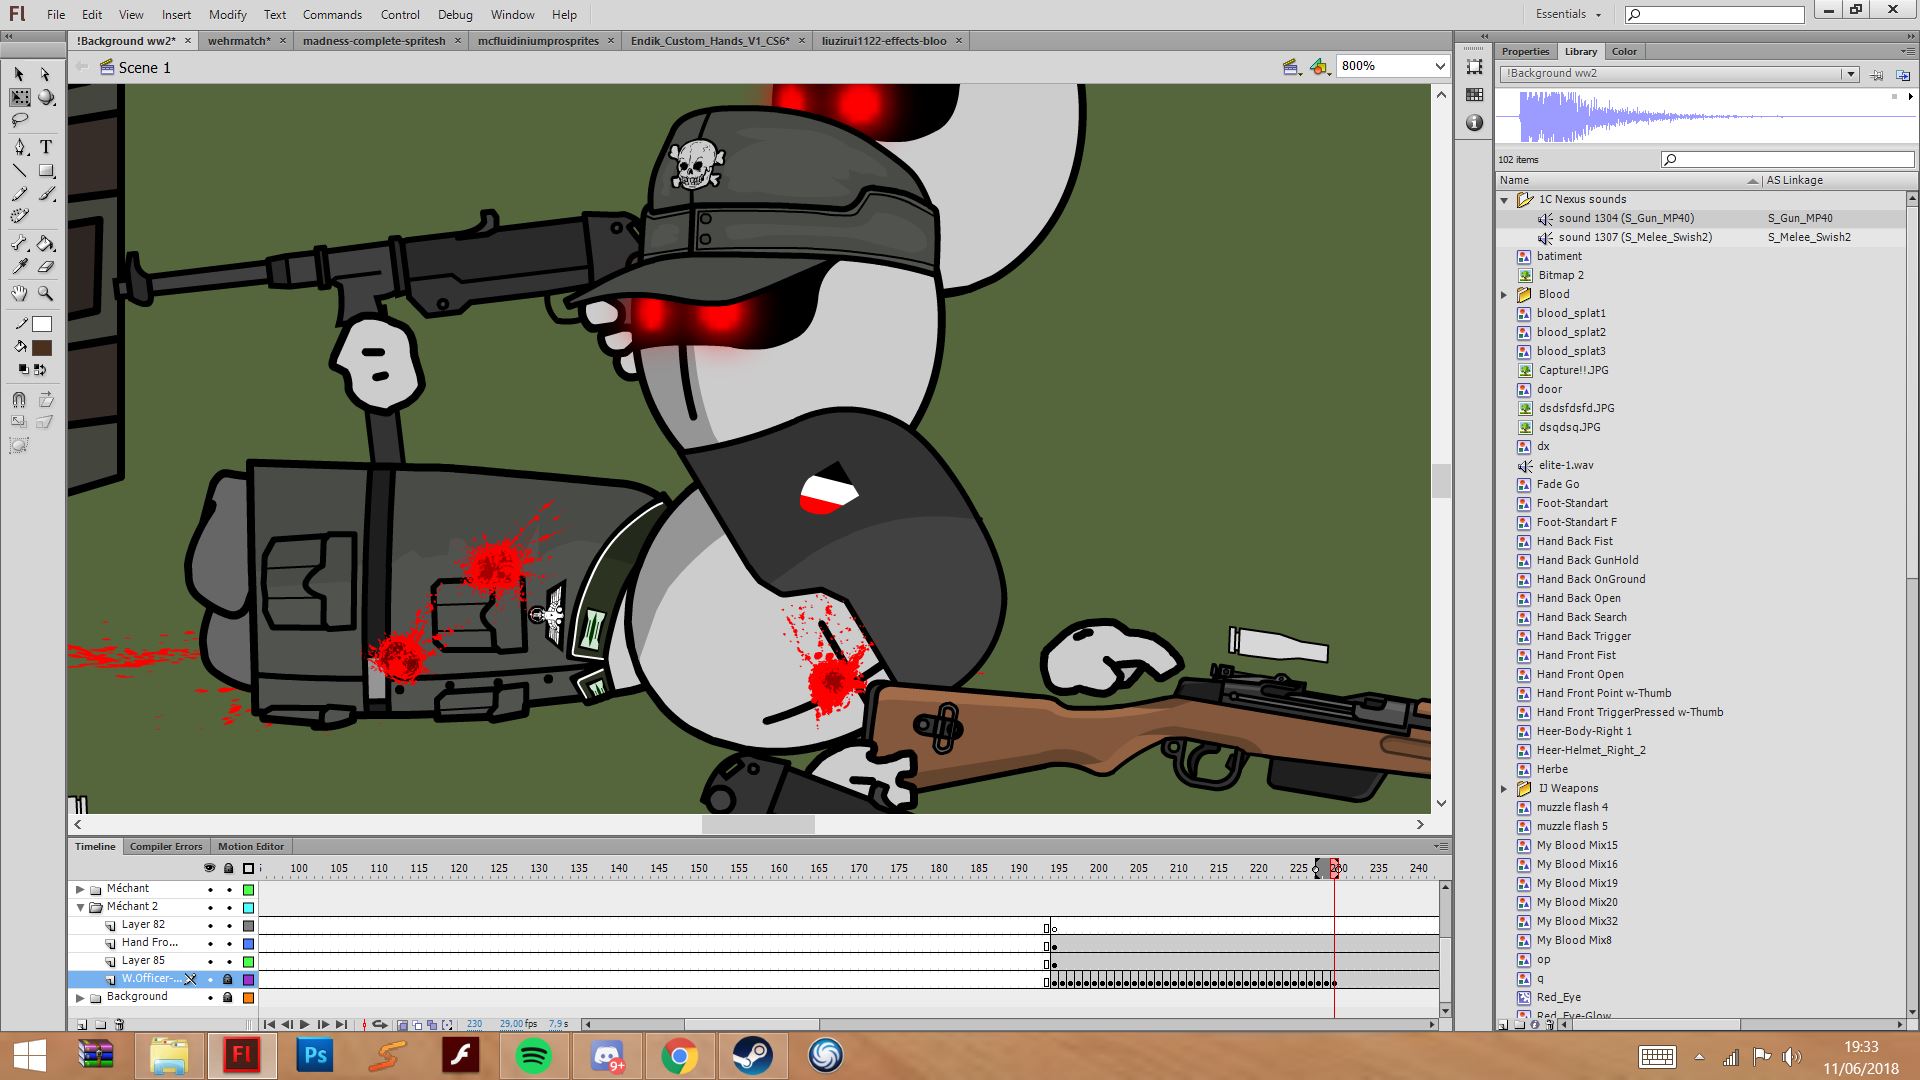The height and width of the screenshot is (1080, 1920).
Task: Toggle Lock All Layers padlock header
Action: click(229, 868)
